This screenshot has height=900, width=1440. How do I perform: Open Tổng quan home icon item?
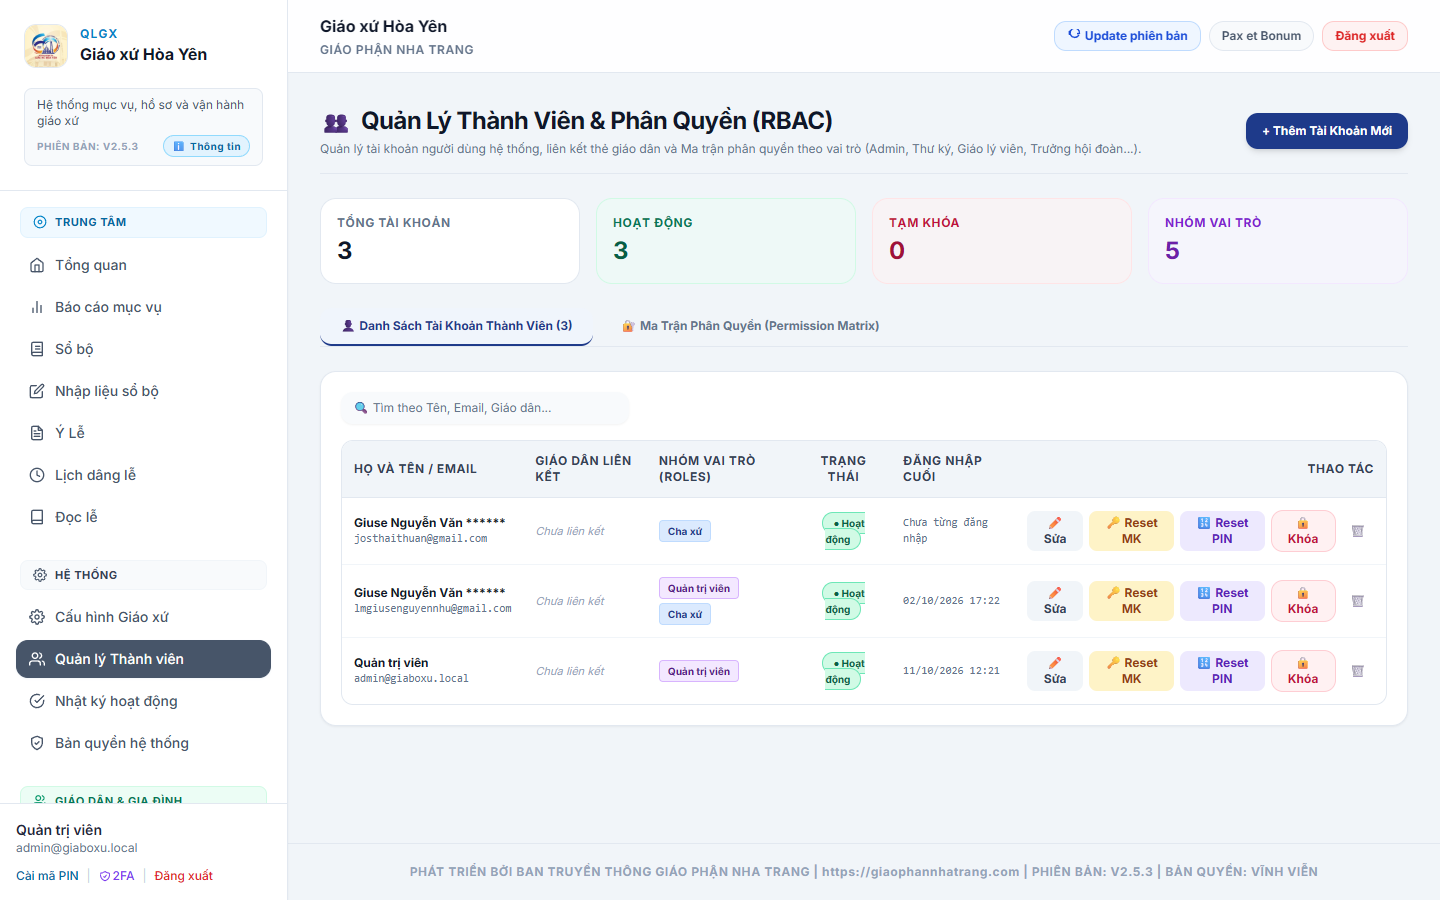coord(143,265)
